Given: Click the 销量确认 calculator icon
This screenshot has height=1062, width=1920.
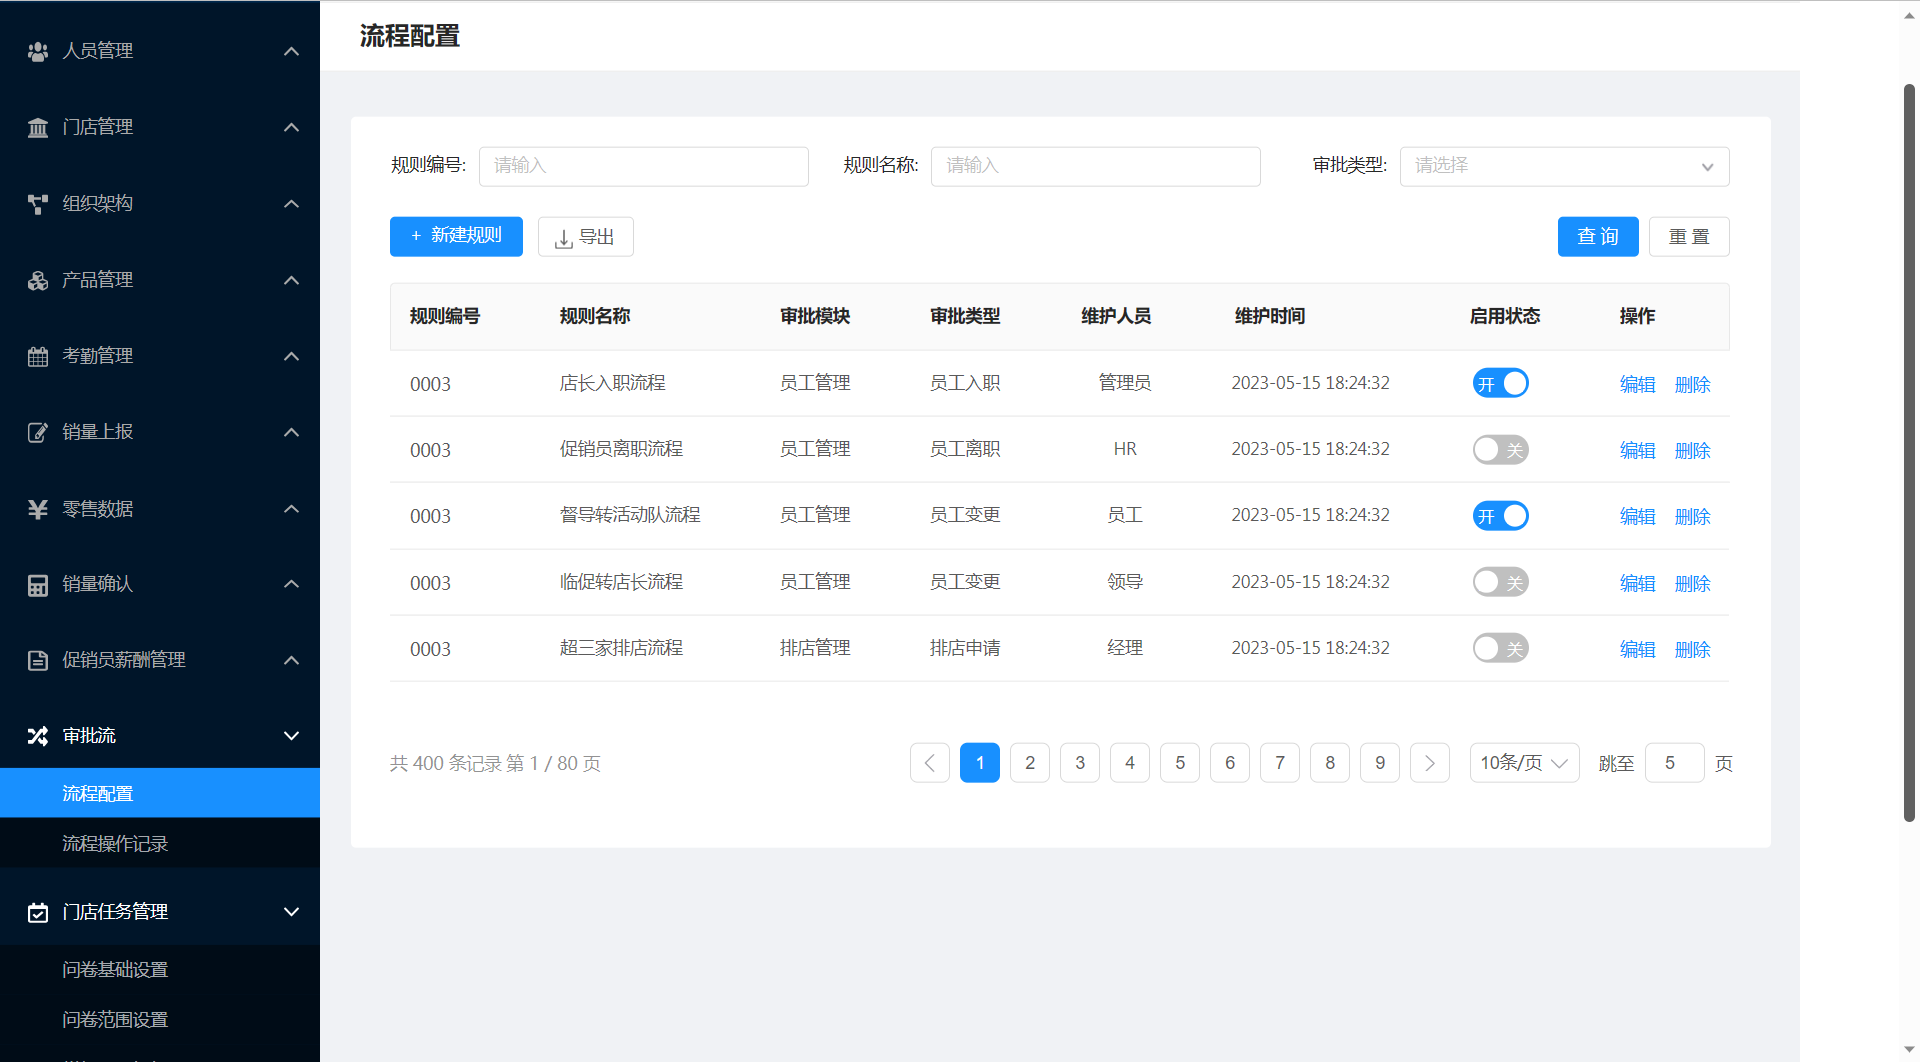Looking at the screenshot, I should tap(38, 585).
